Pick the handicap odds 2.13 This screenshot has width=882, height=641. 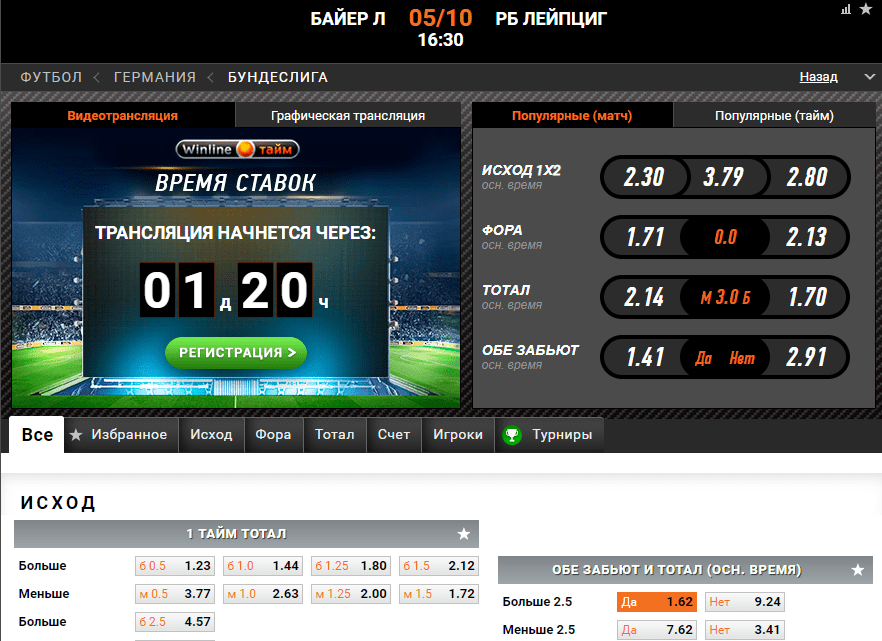coord(807,237)
